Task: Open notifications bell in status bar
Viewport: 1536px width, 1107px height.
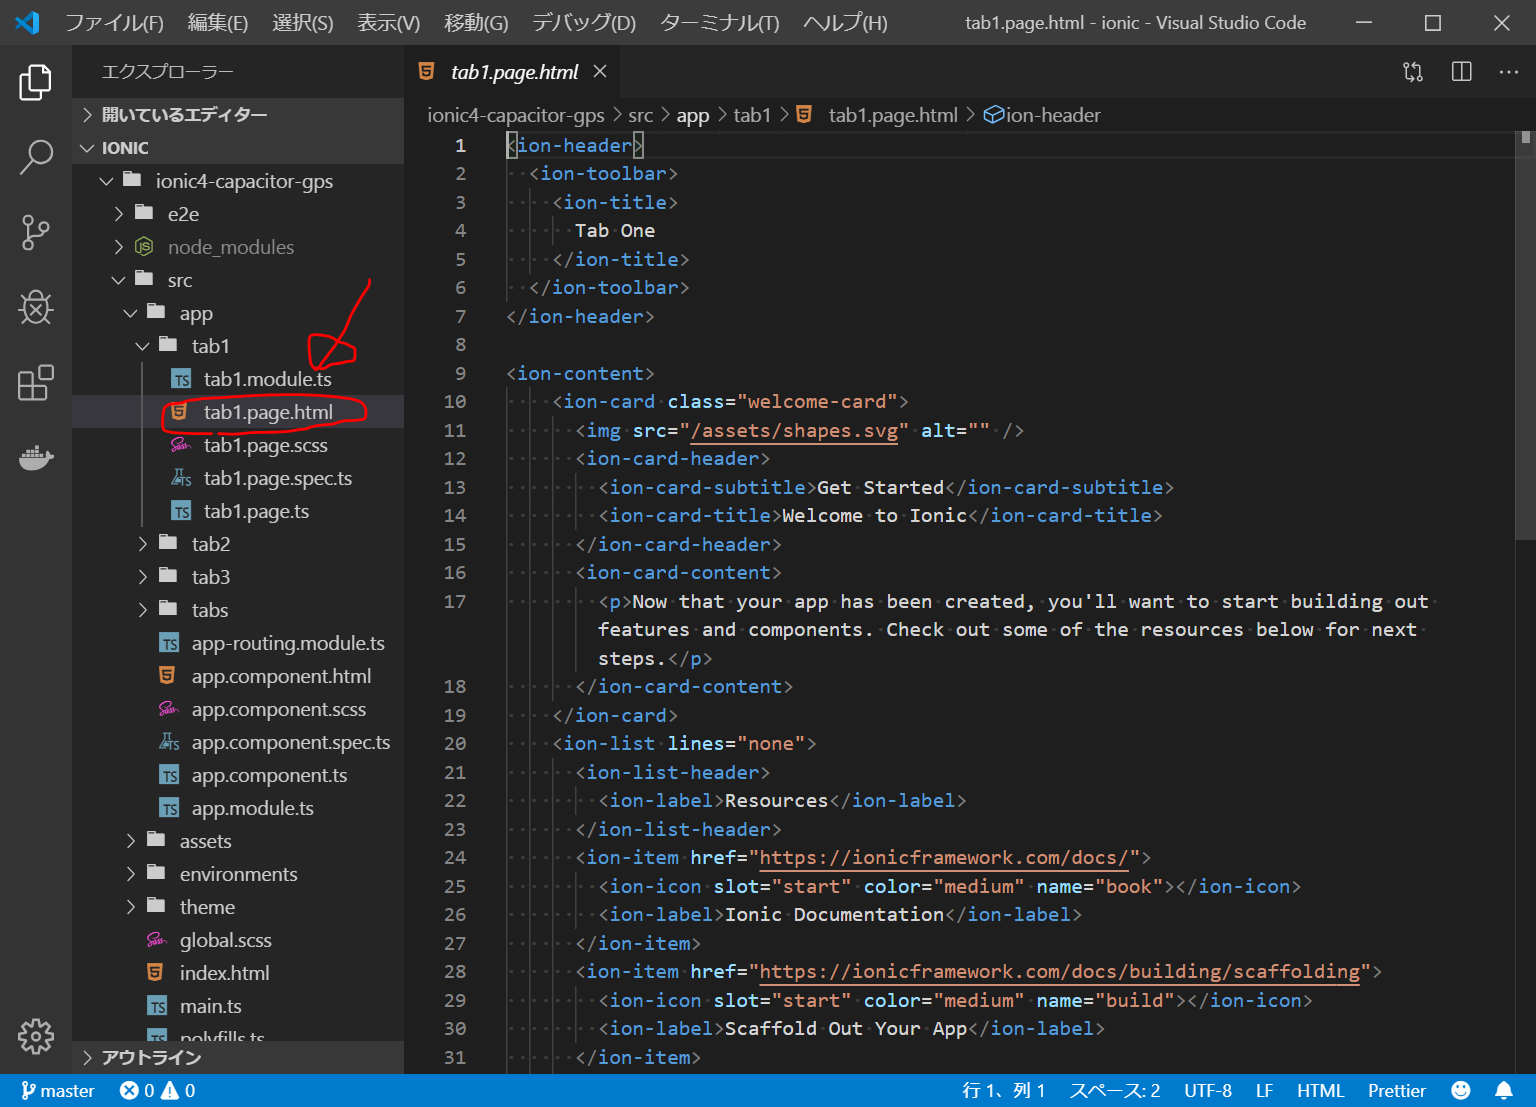Action: point(1503,1090)
